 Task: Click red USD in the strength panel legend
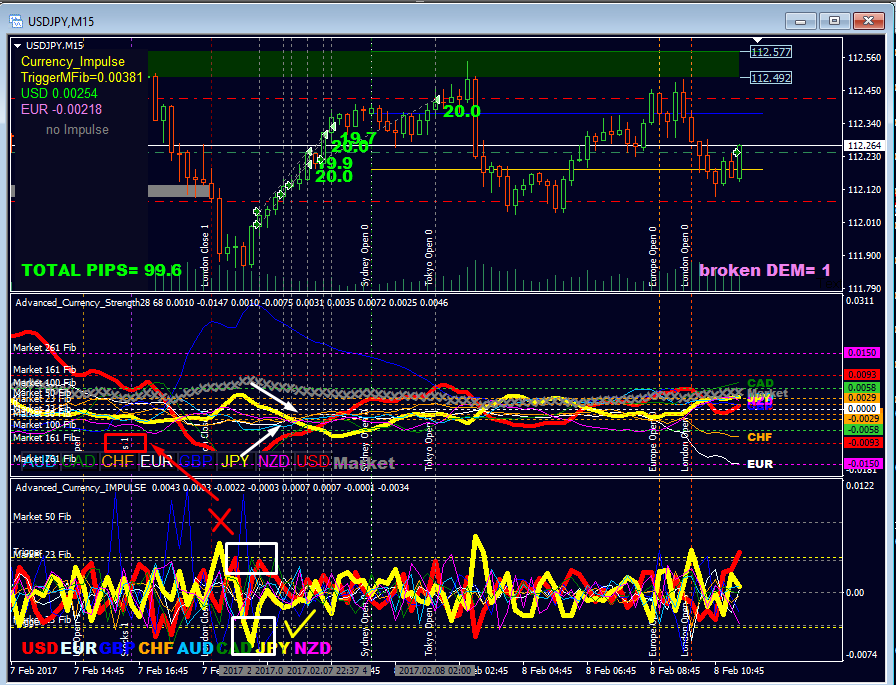point(313,462)
